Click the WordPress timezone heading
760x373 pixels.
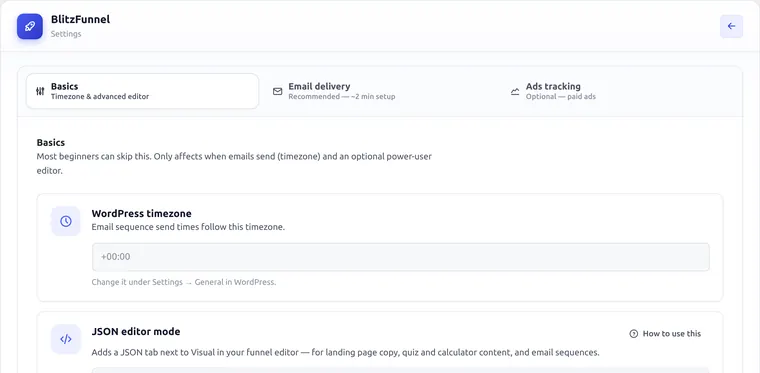point(142,214)
